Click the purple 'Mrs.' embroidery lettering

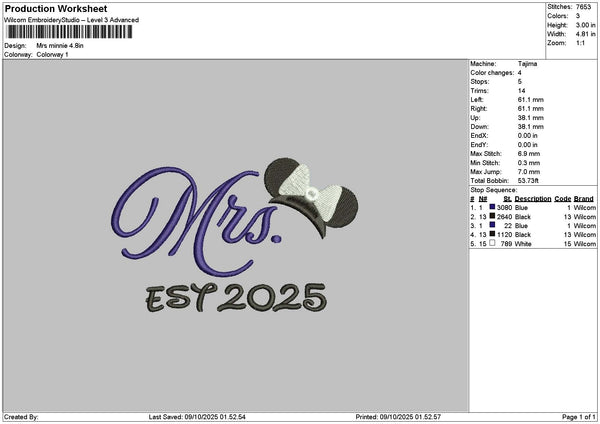coord(197,222)
